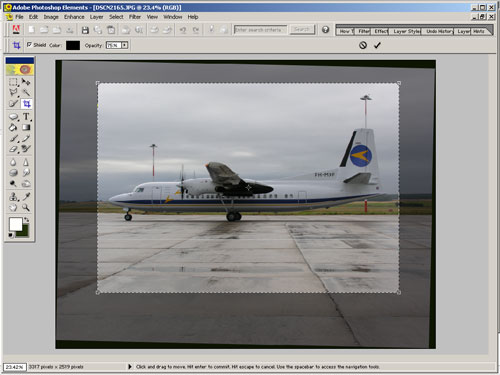Viewport: 500px width, 375px height.
Task: Commit the crop with the checkmark
Action: pyautogui.click(x=377, y=45)
